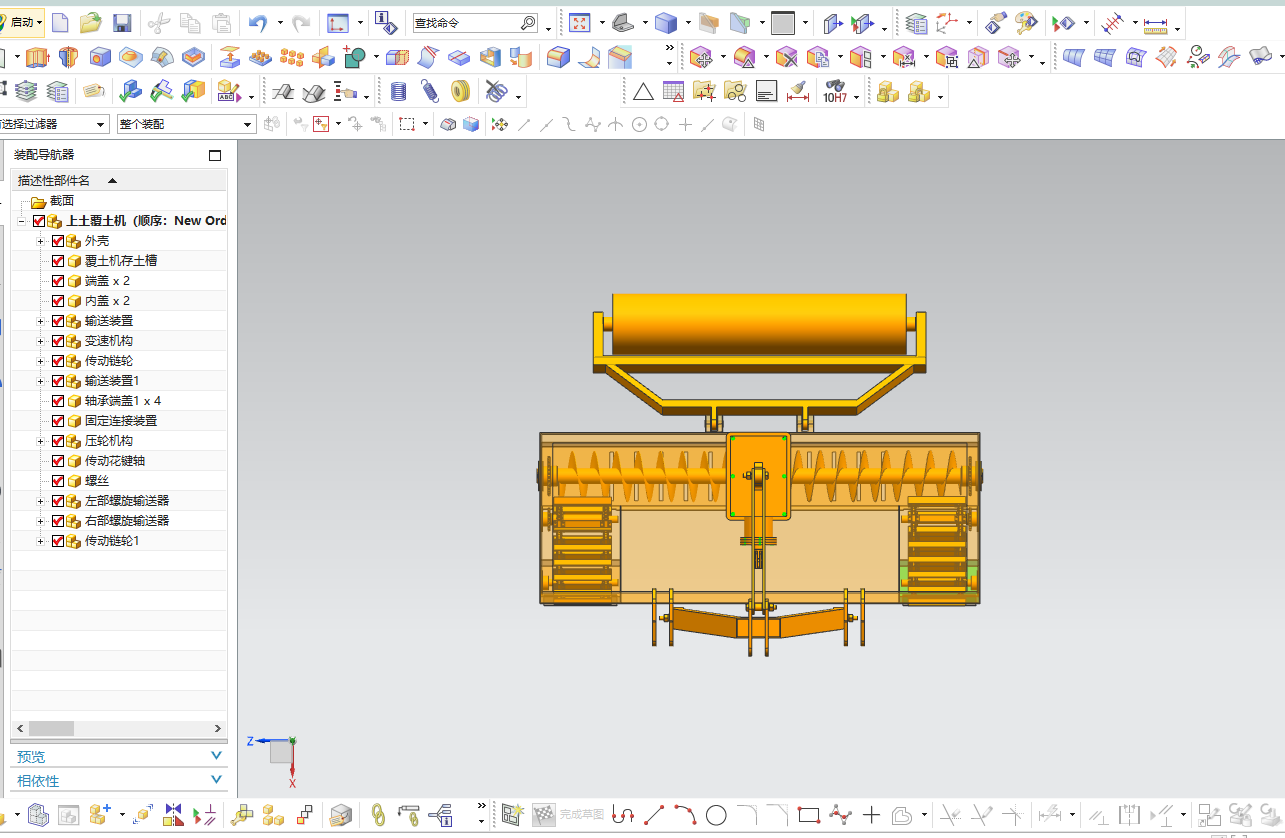Hide the 输送装置 component via checkbox

[x=58, y=321]
